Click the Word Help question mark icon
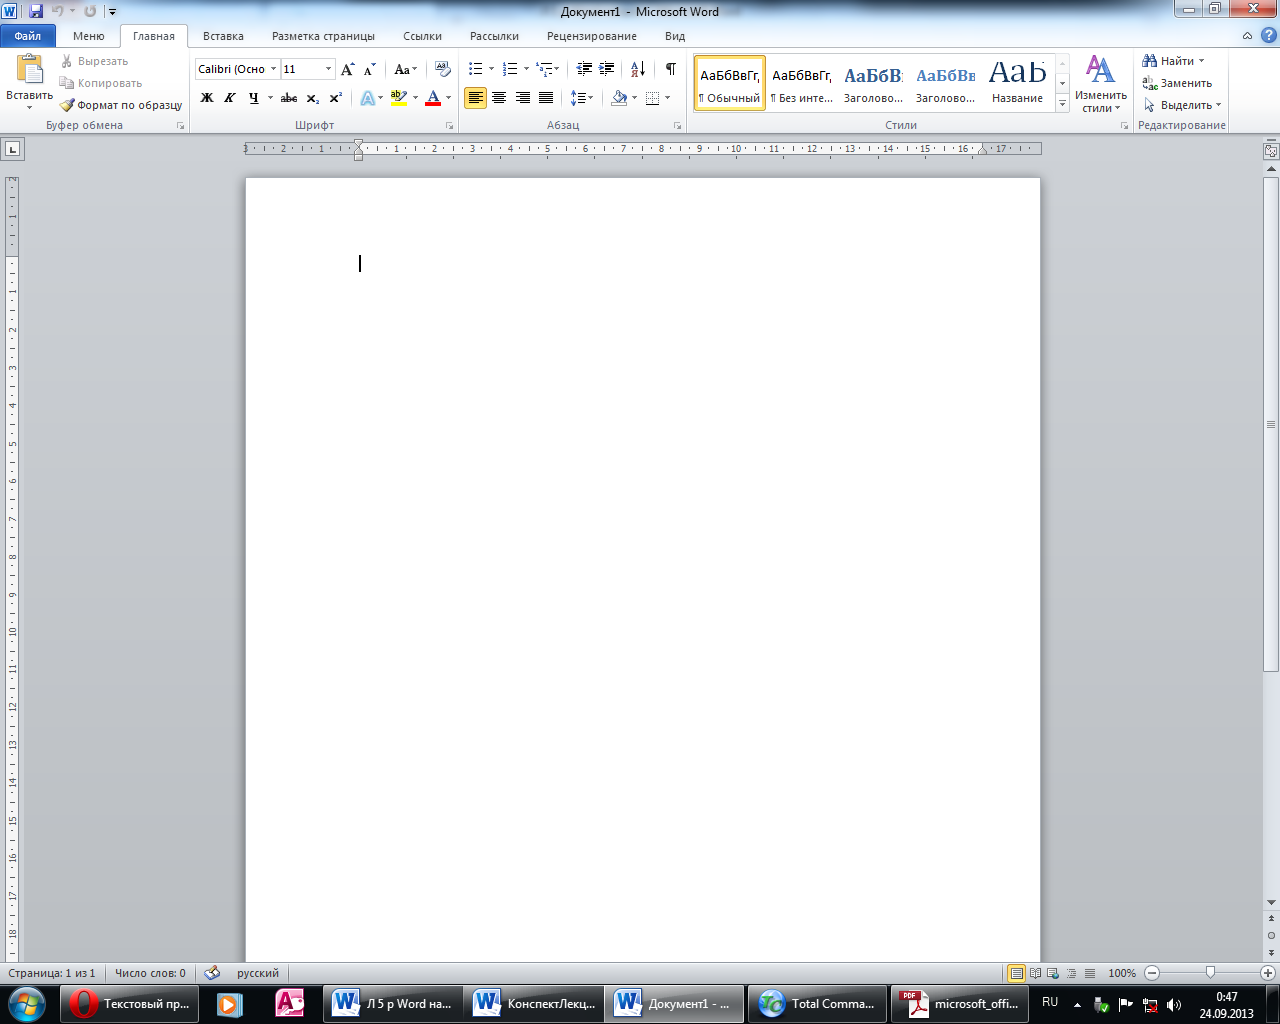 pyautogui.click(x=1269, y=35)
